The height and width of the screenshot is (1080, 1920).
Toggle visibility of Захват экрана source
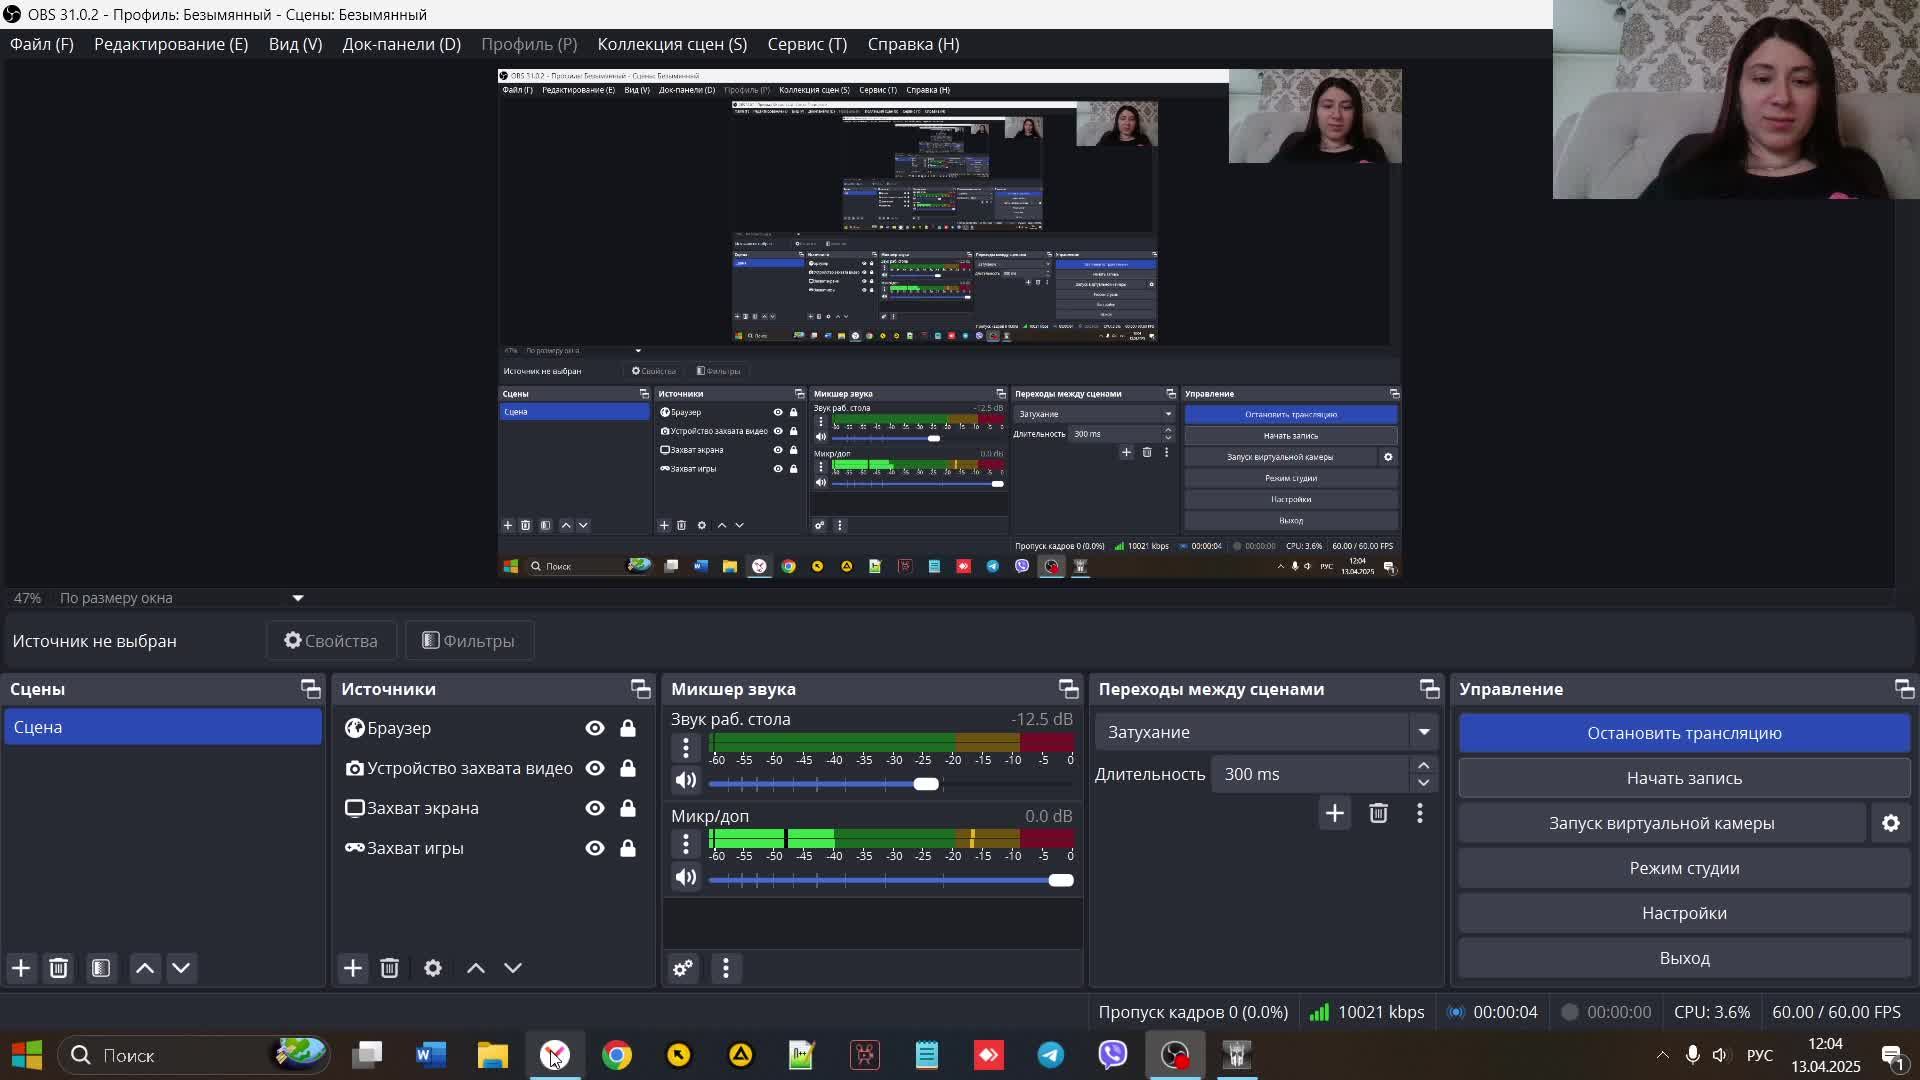tap(595, 808)
